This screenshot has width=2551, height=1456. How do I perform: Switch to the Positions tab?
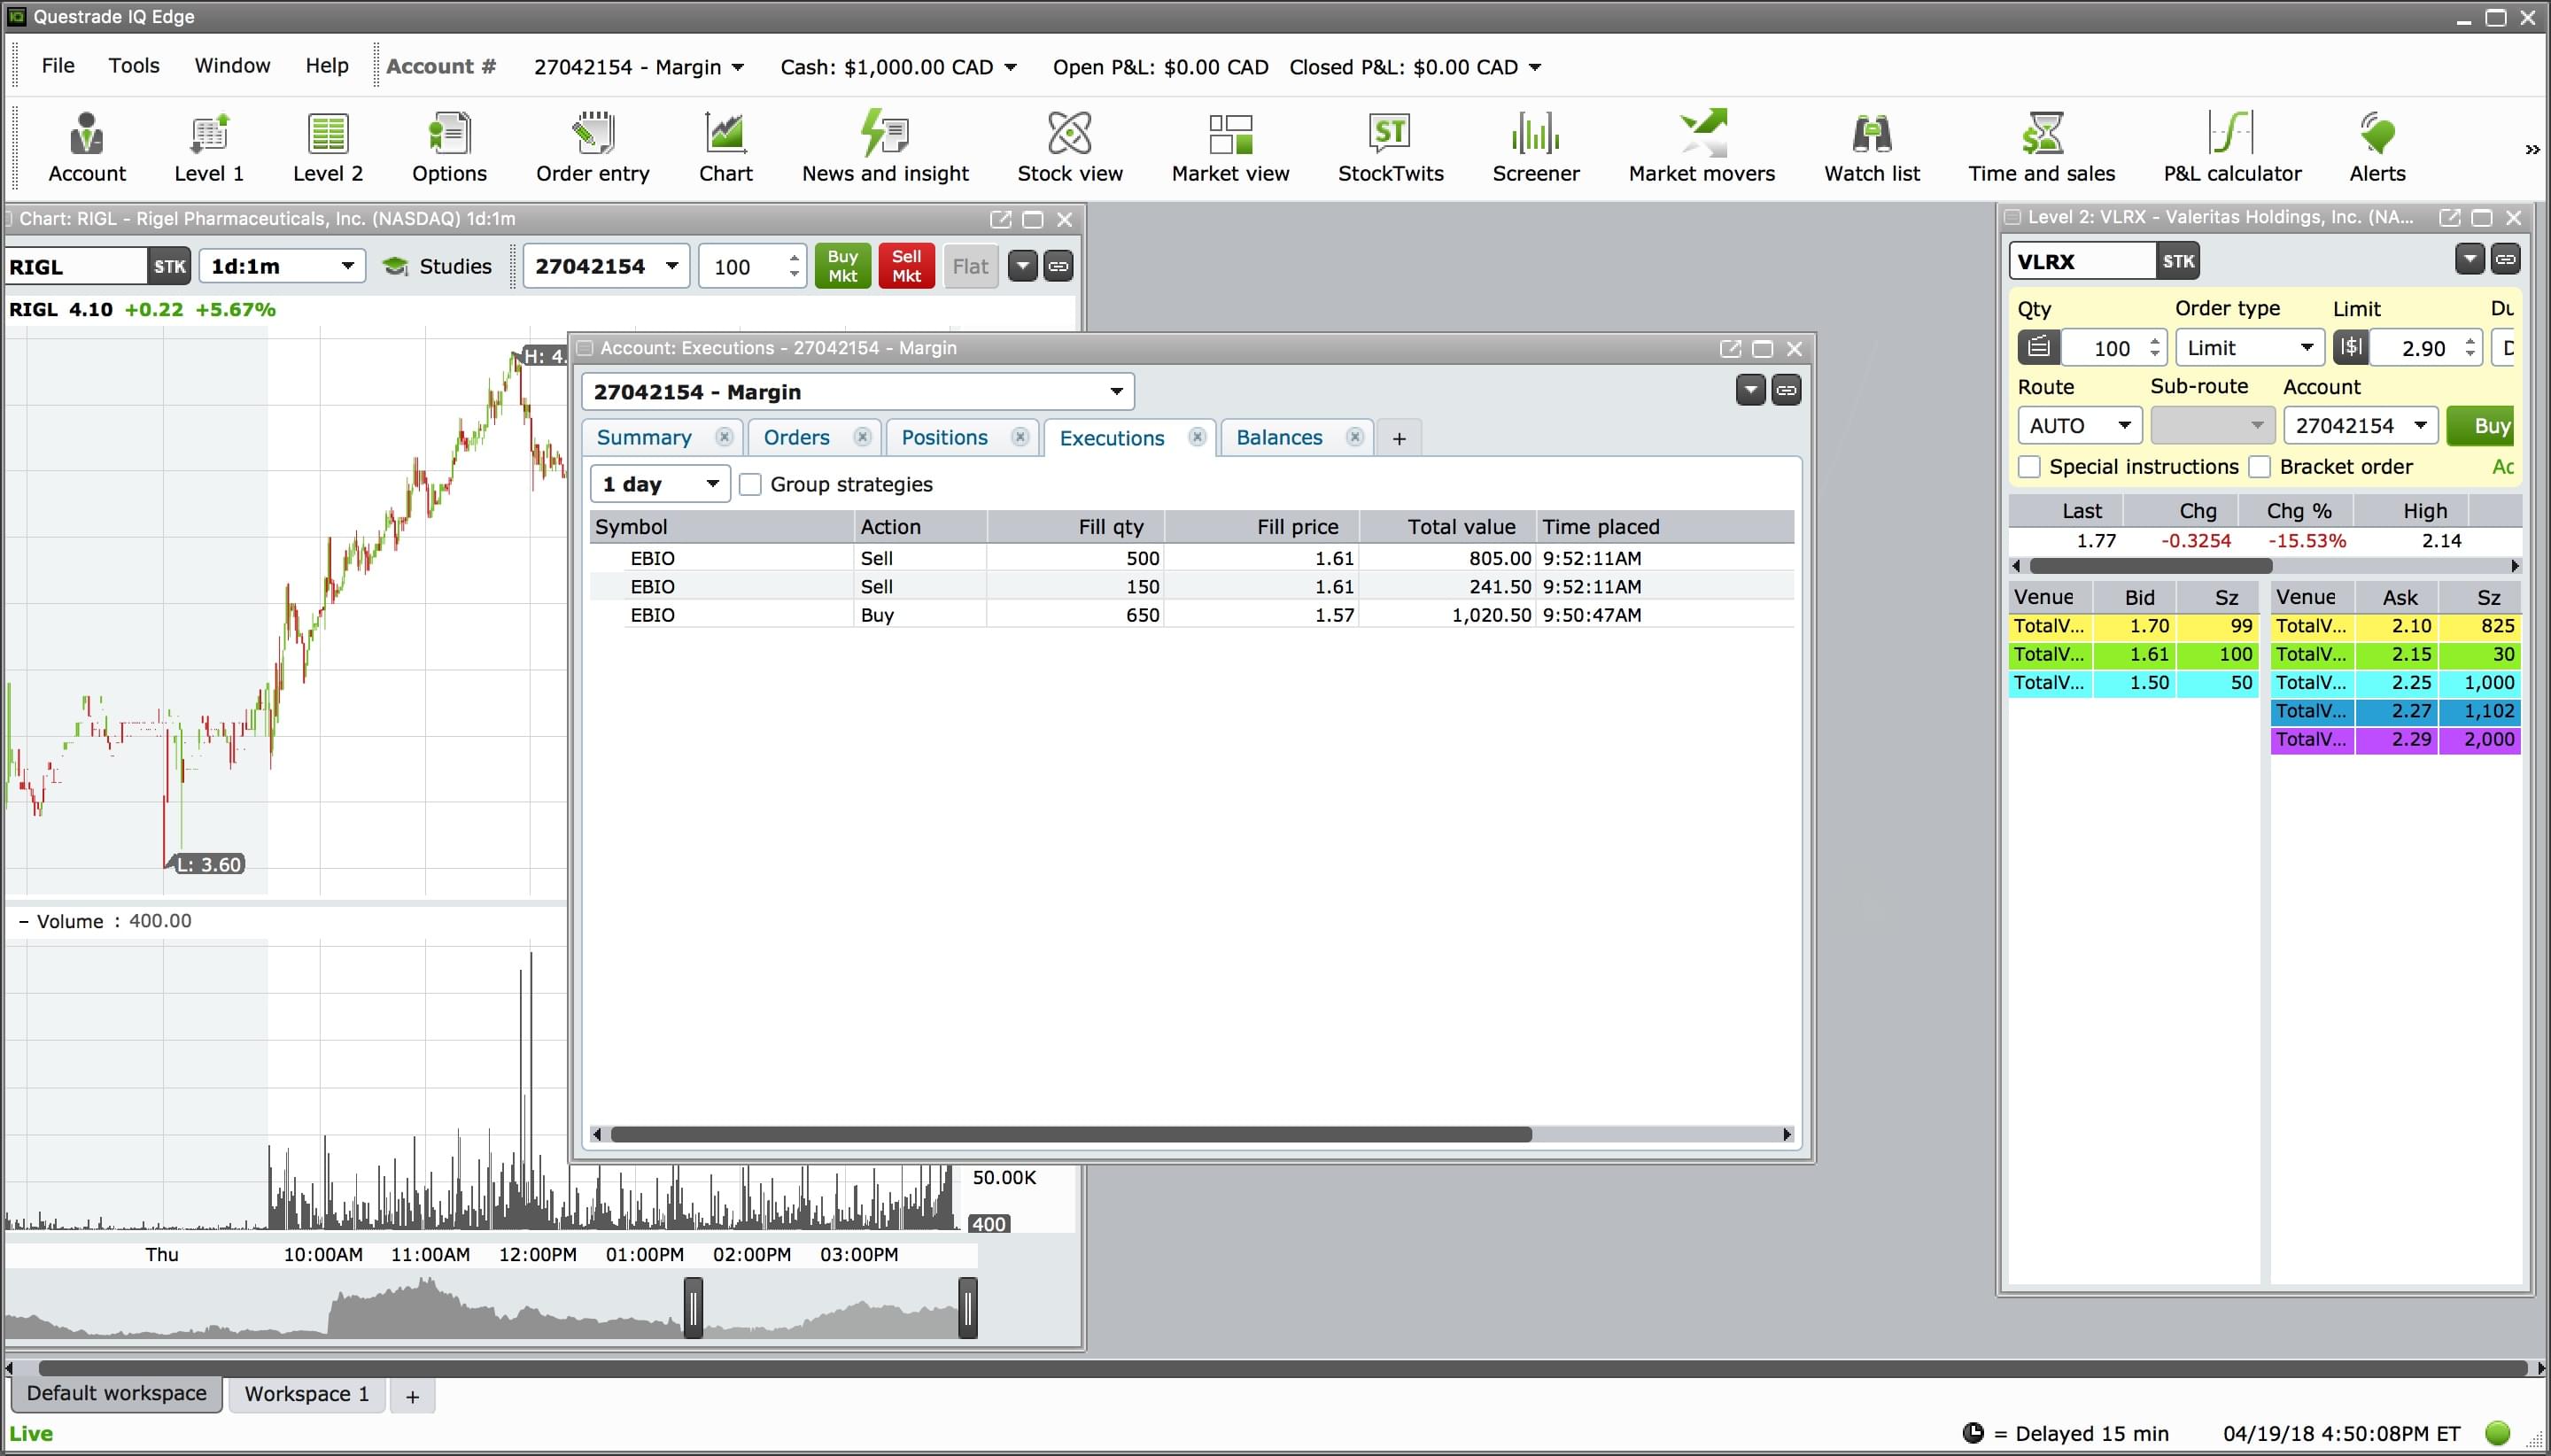click(944, 438)
